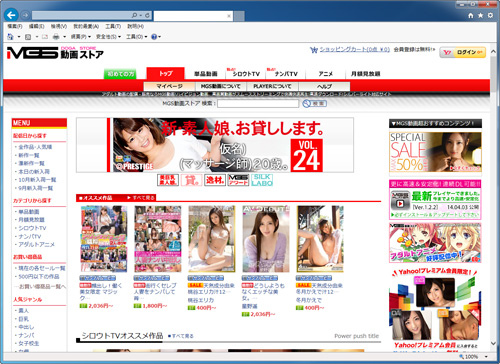
Task: Select the ナンパTV tab
Action: (x=286, y=74)
